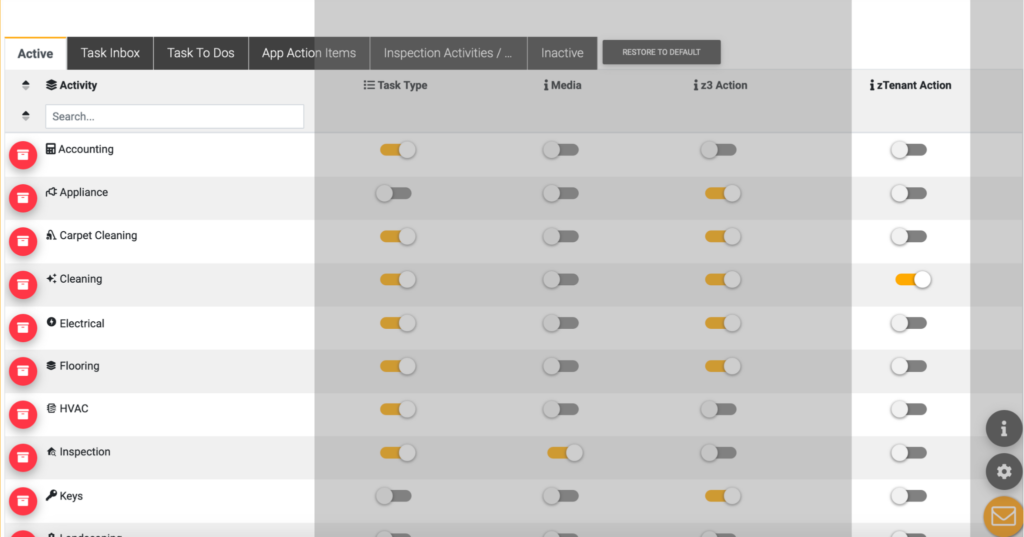The image size is (1024, 537).
Task: Open the settings gear floating button
Action: pyautogui.click(x=1004, y=472)
